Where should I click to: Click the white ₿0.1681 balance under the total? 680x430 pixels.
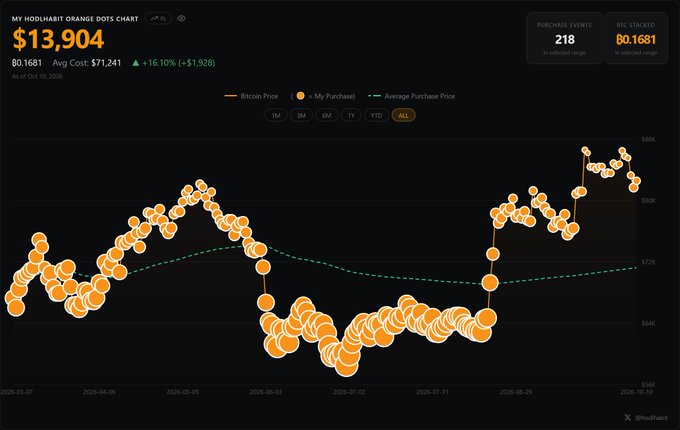click(27, 63)
